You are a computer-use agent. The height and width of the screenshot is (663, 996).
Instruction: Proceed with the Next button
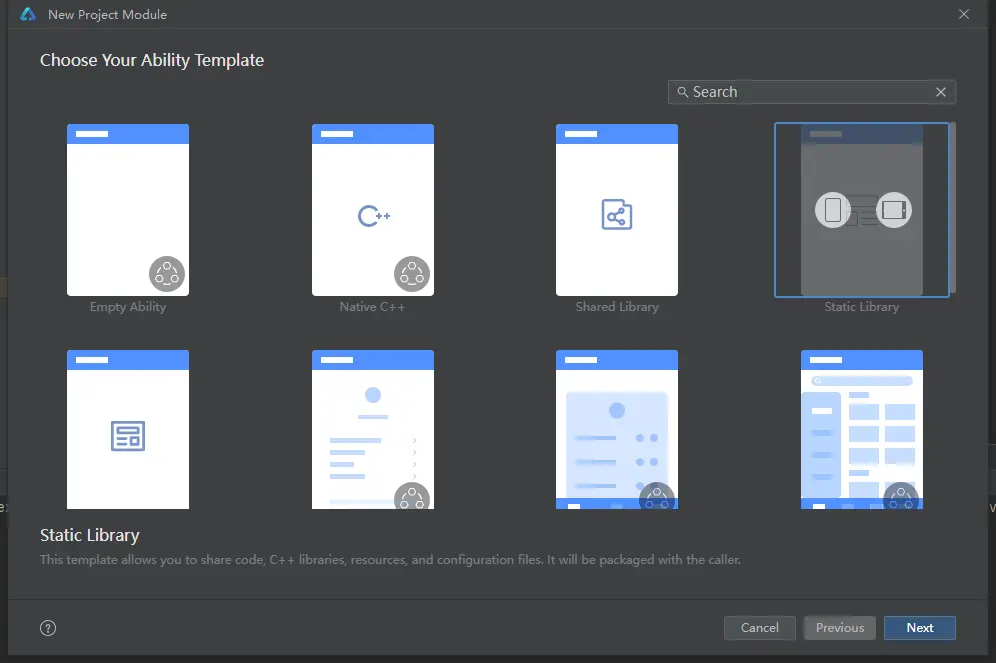point(920,627)
